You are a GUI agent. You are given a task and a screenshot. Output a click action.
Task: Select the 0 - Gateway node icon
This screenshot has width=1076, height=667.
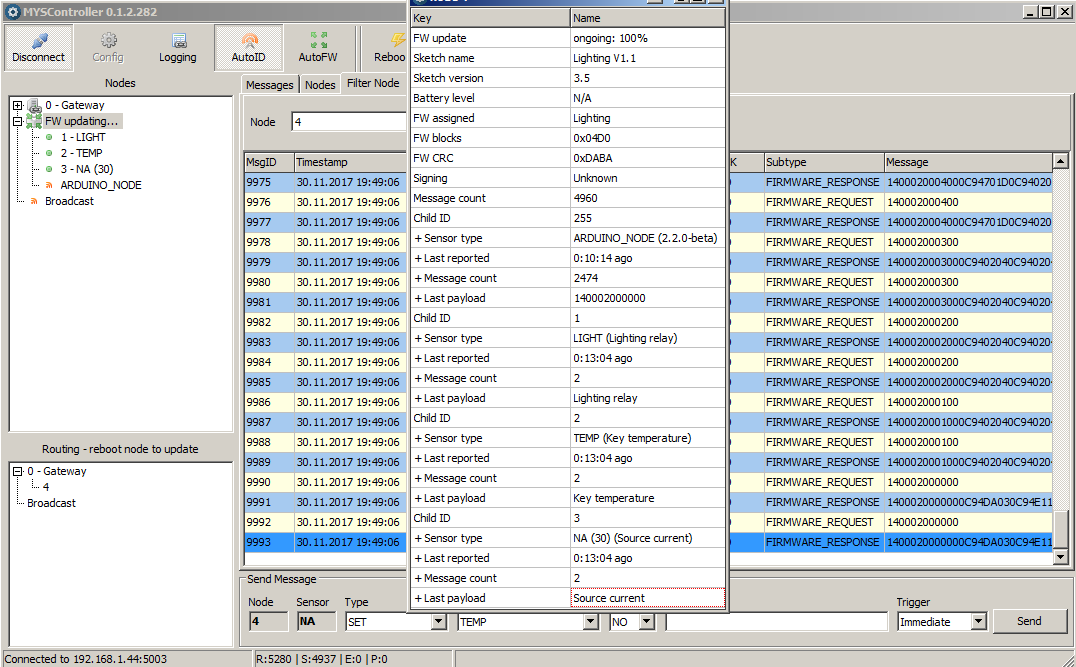pos(34,105)
